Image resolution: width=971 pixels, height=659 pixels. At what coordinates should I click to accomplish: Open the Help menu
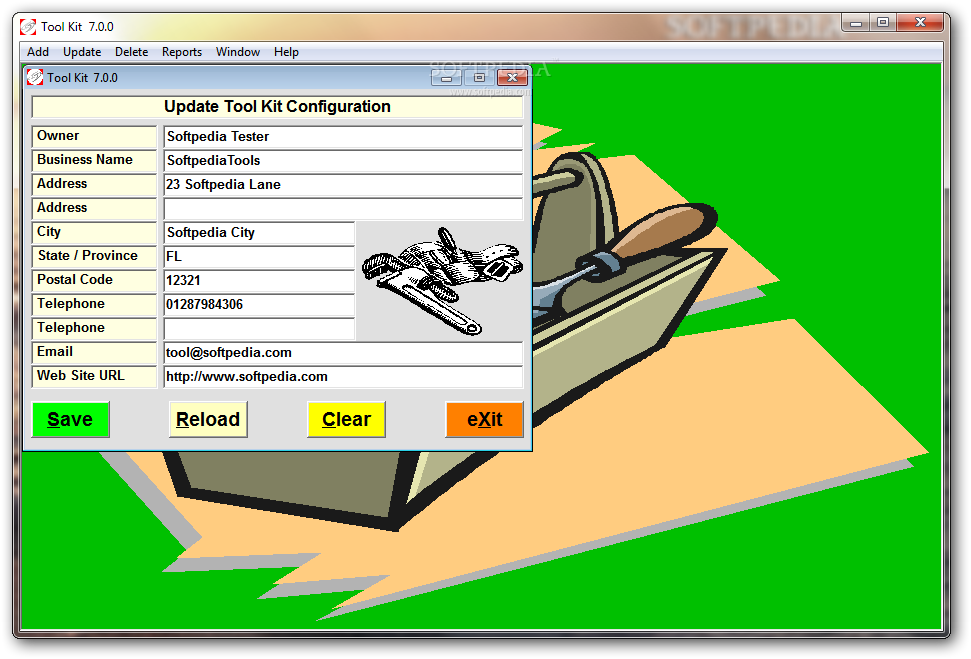point(286,52)
